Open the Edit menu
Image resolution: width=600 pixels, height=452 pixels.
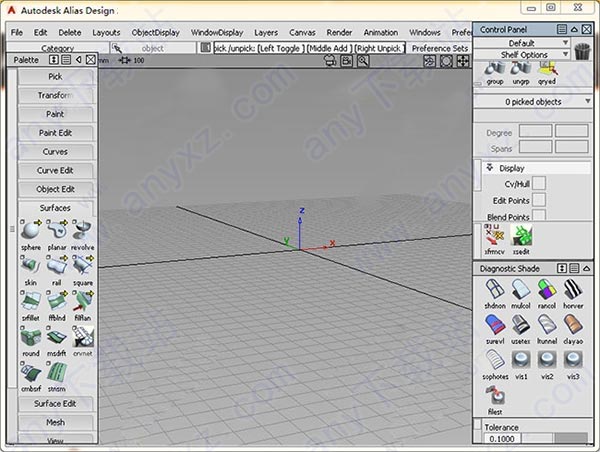point(40,32)
